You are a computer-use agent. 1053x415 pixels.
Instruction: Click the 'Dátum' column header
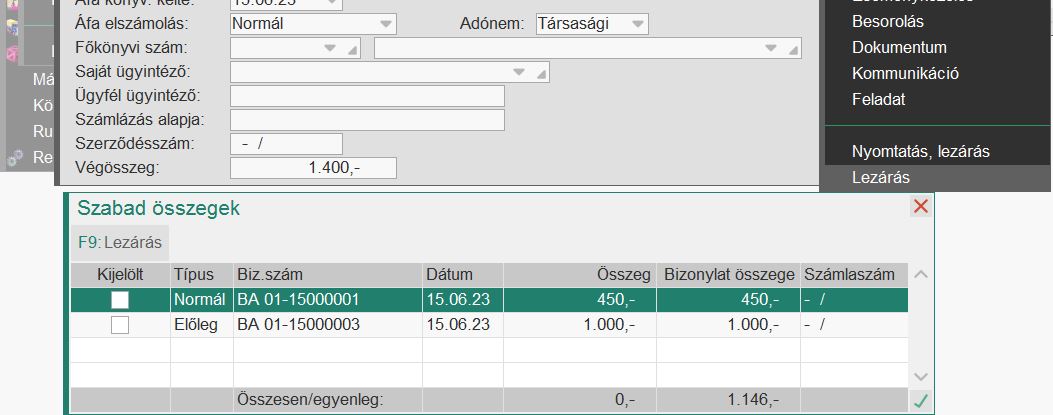coord(463,275)
